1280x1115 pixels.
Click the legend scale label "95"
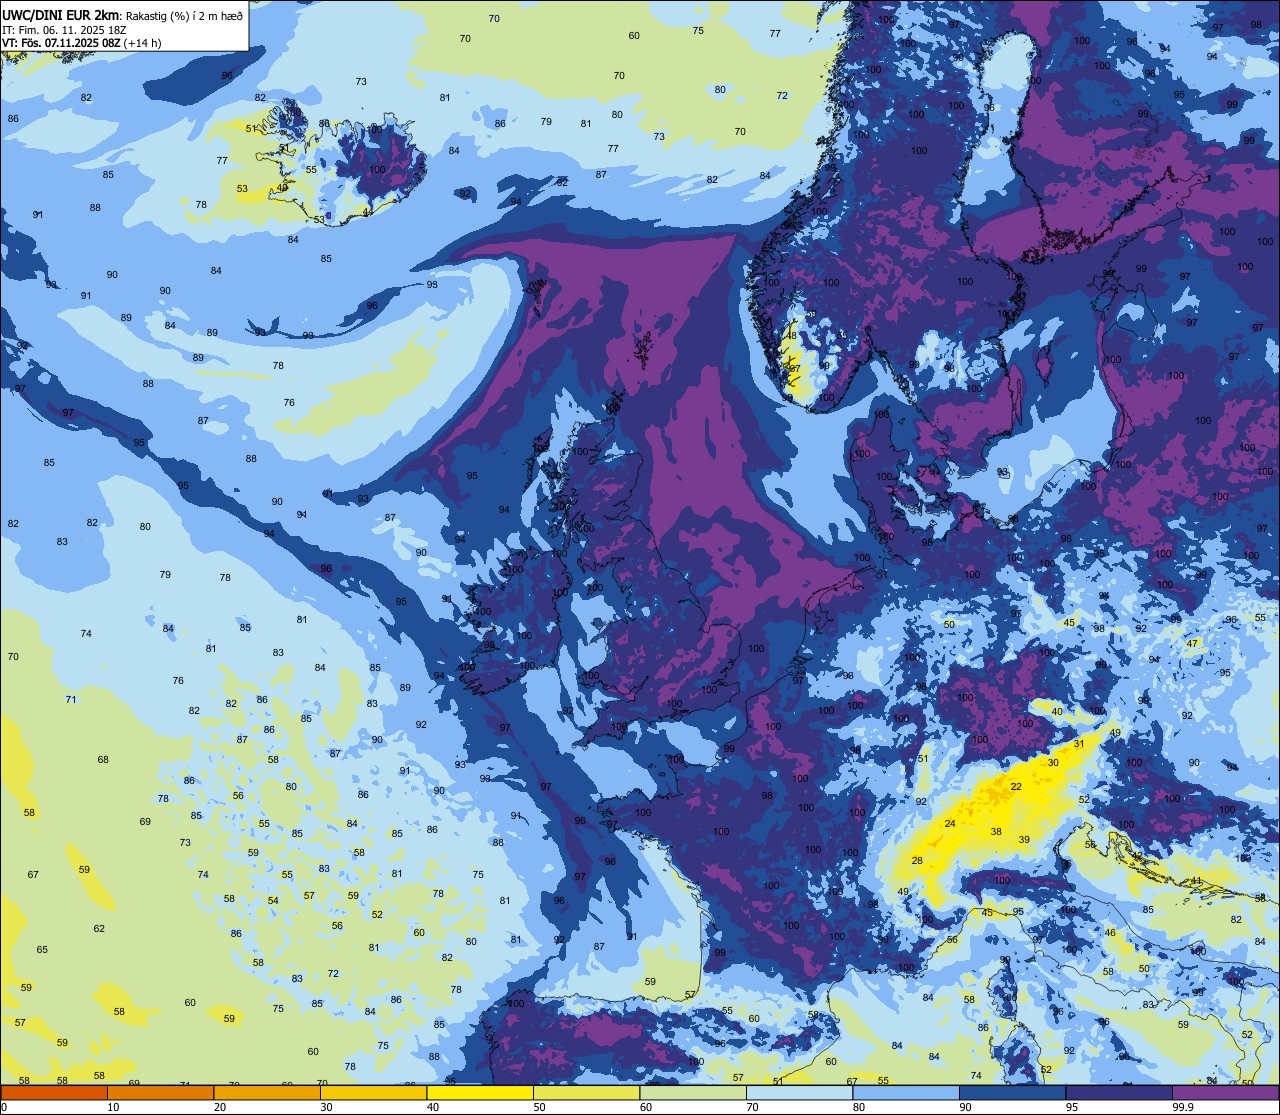pos(1072,1107)
